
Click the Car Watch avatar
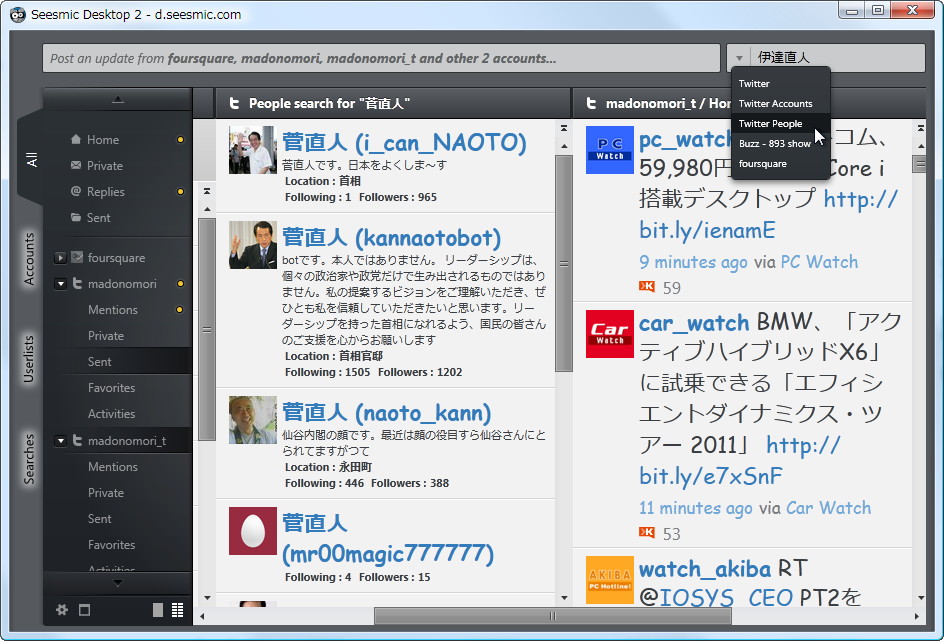[610, 334]
